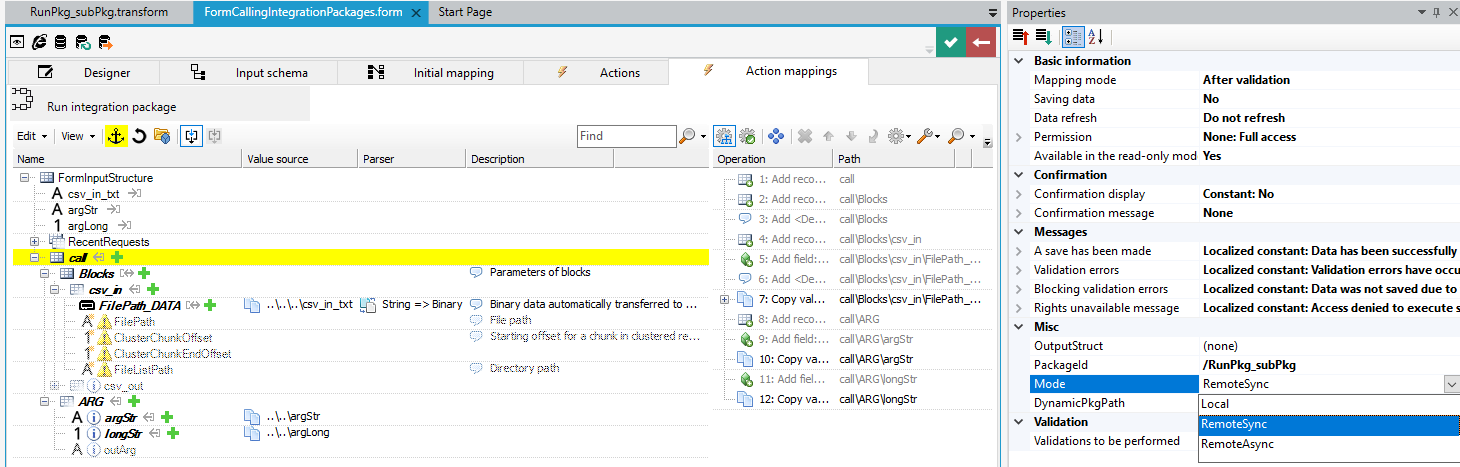
Task: Select RemoteSync option in dropdown list
Action: click(1329, 424)
